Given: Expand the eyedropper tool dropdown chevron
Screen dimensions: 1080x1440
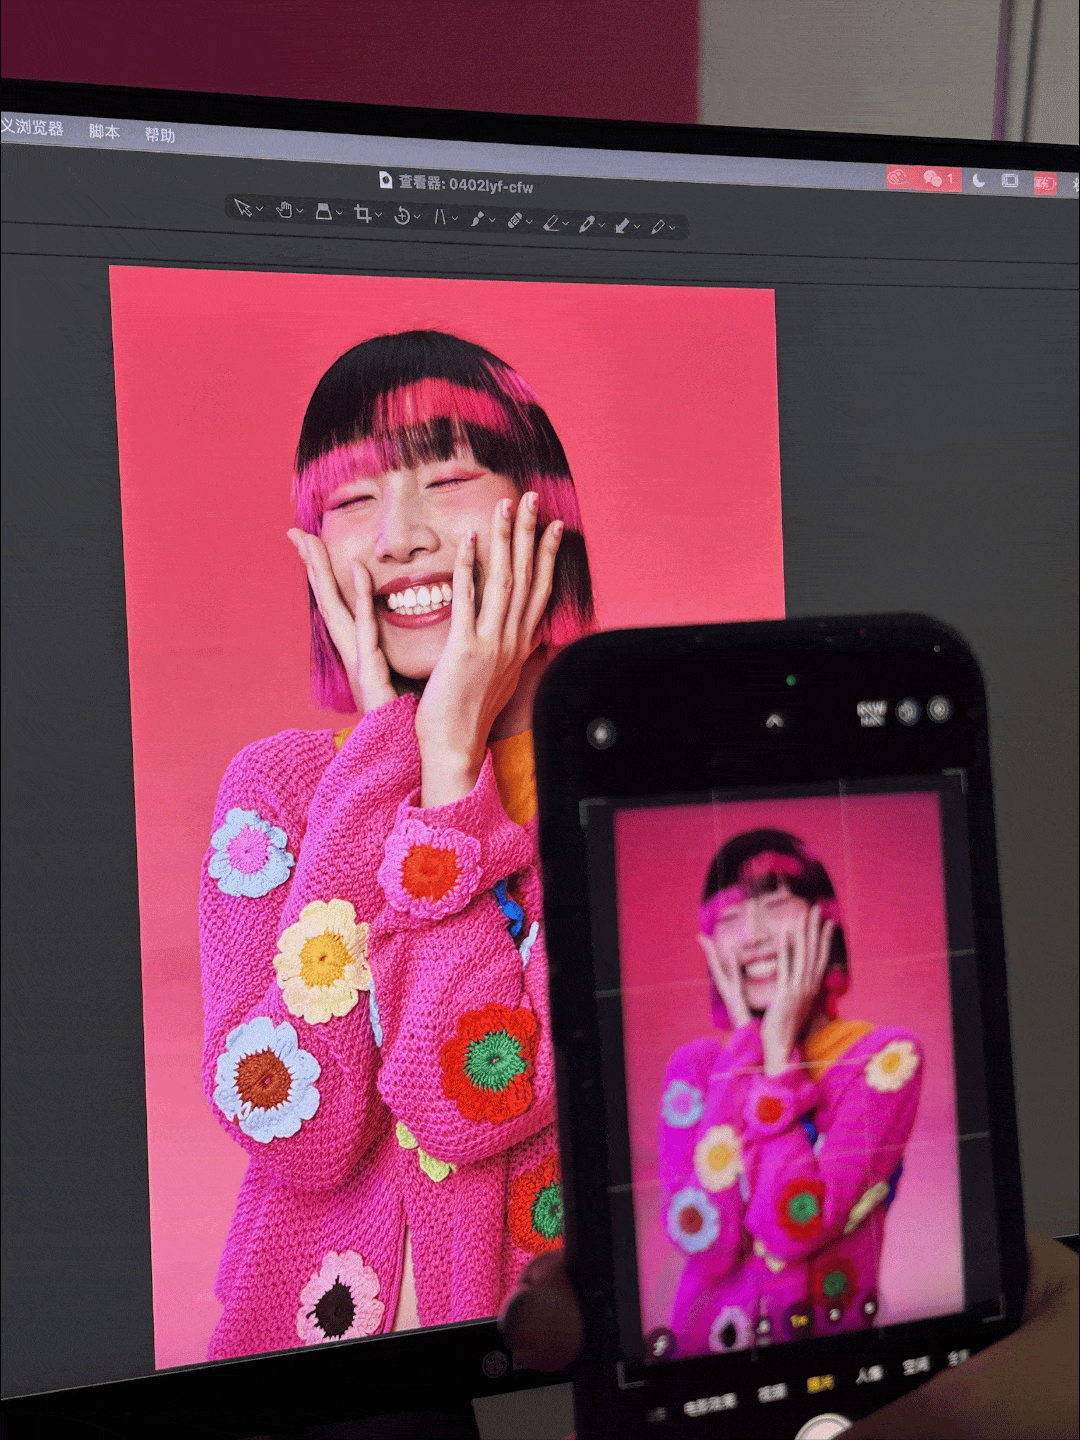Looking at the screenshot, I should pos(601,226).
